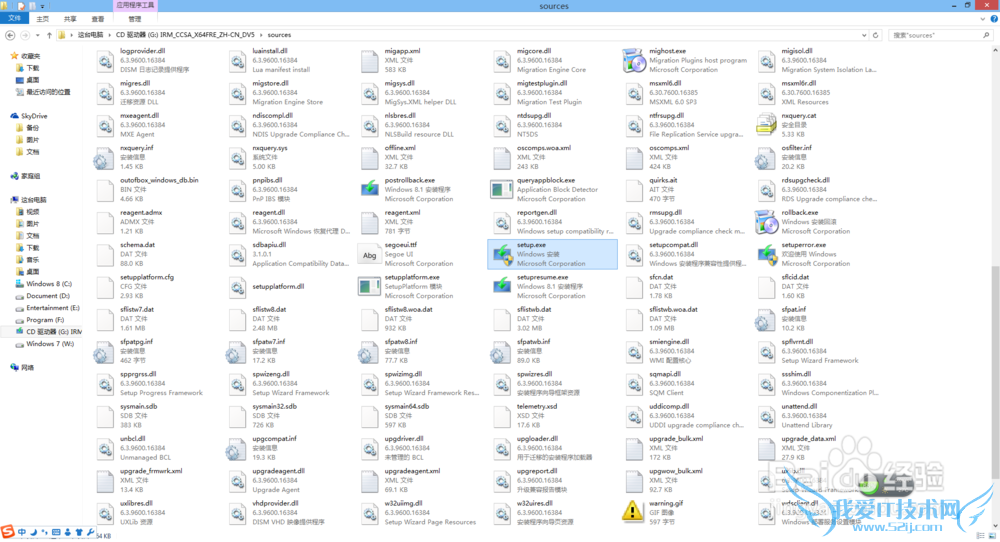Screen dimensions: 1000x542
Task: Select the telemetry.xsd file icon
Action: [502, 416]
